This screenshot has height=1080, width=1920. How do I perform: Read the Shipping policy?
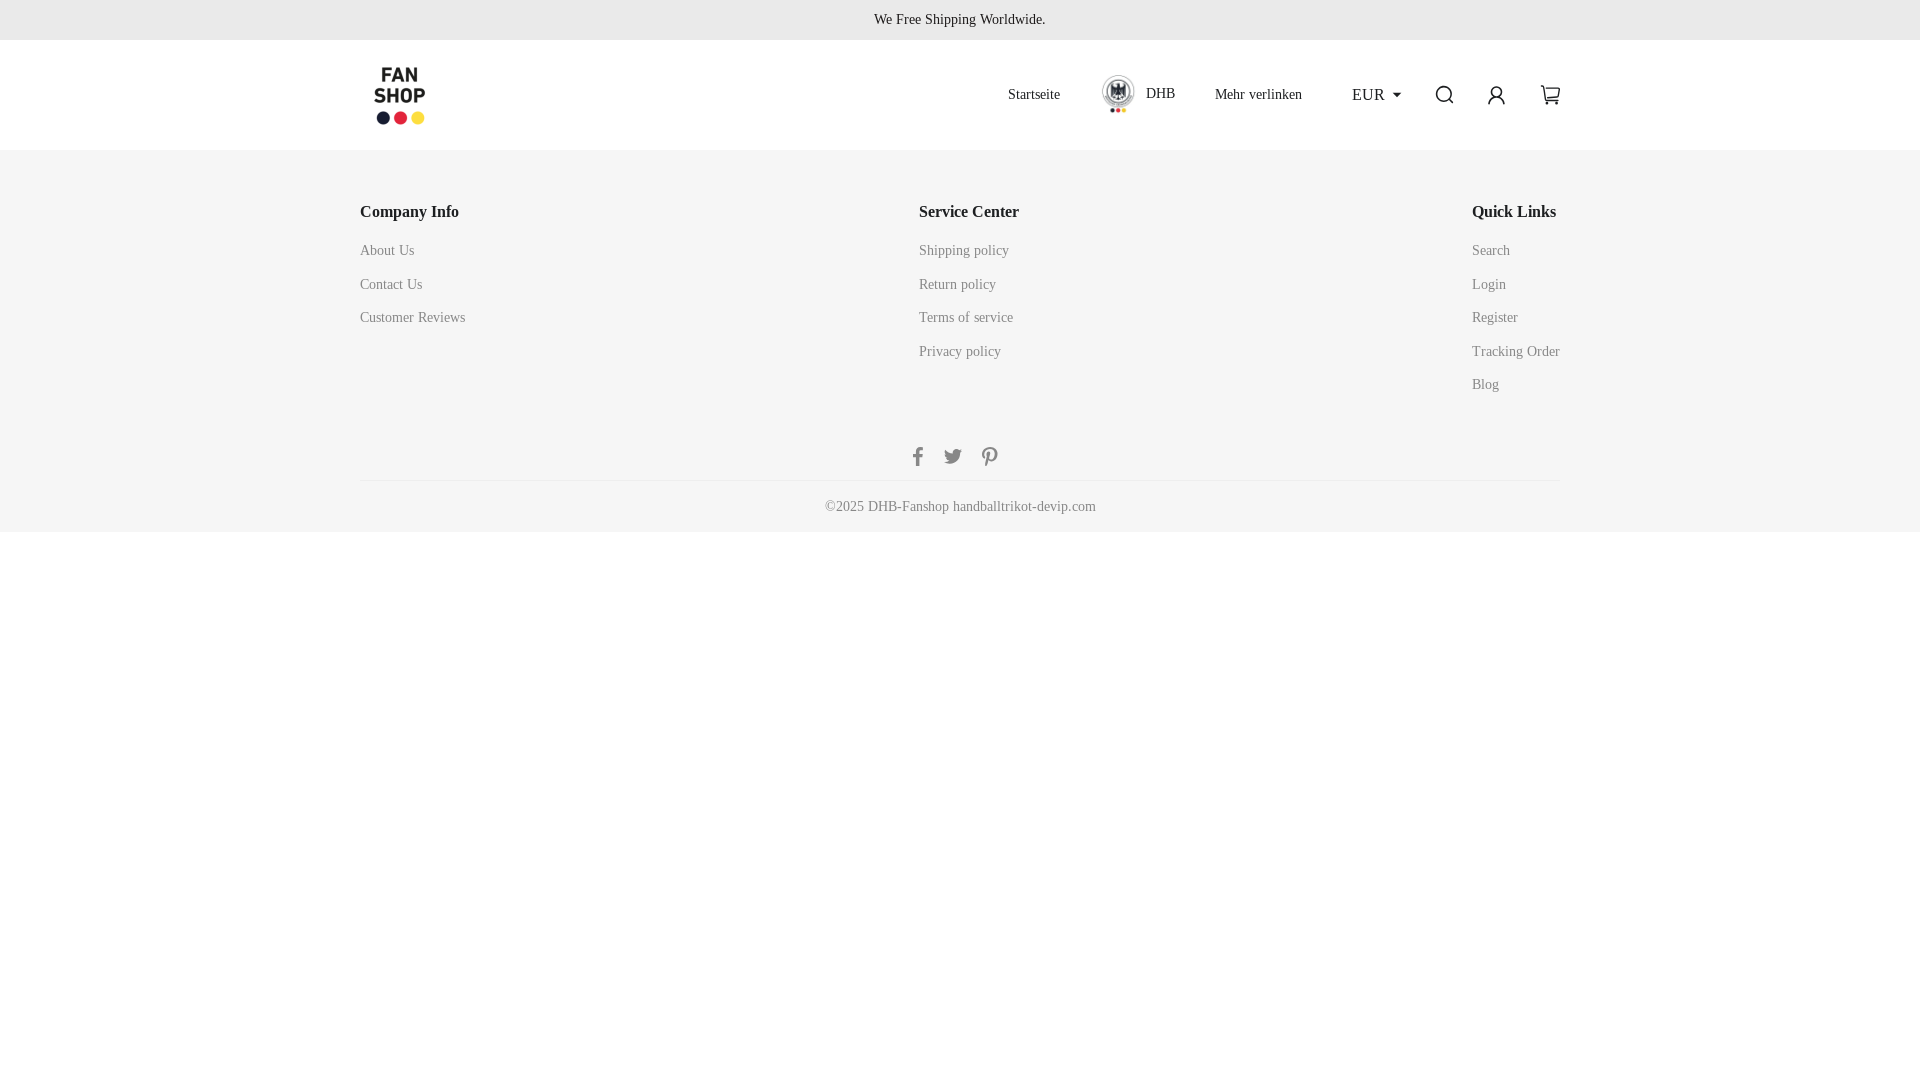[964, 251]
